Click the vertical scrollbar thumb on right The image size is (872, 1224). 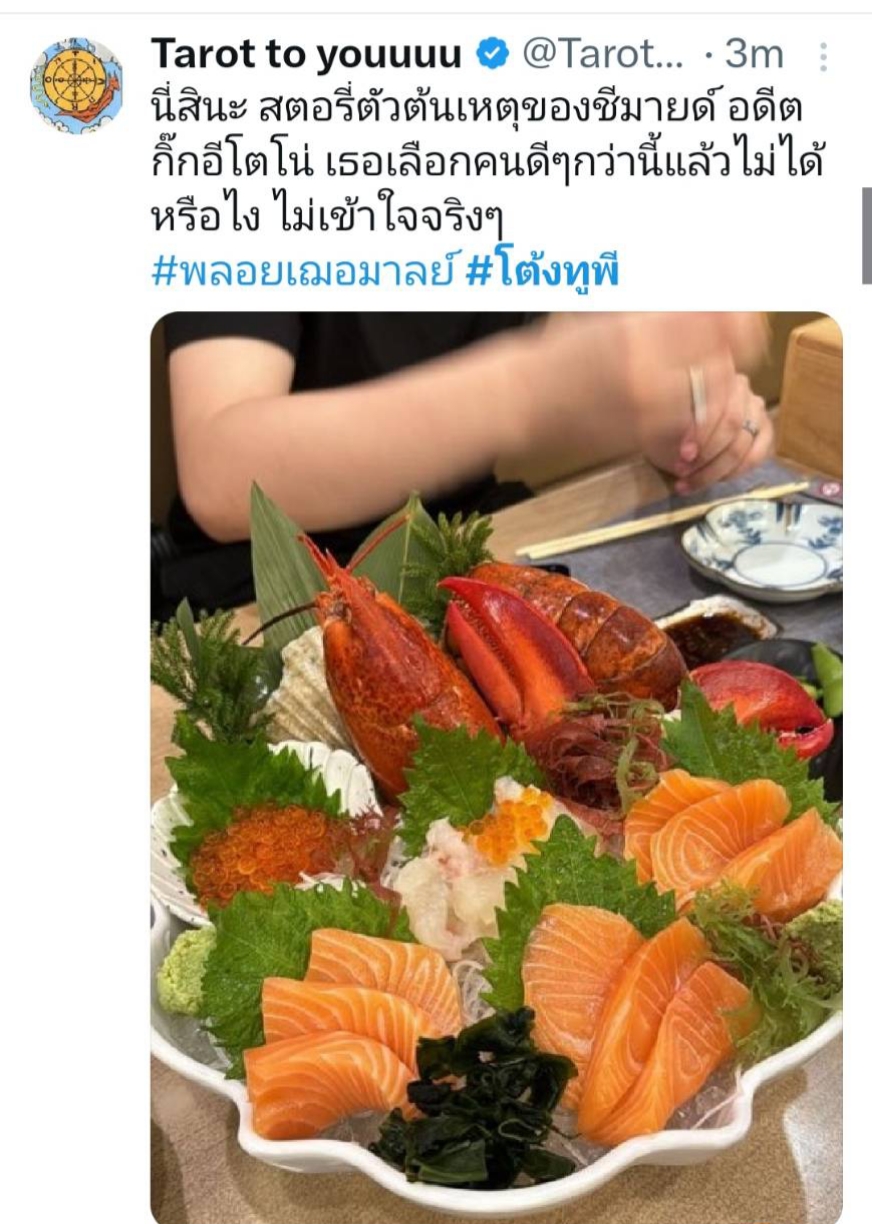pyautogui.click(x=866, y=237)
